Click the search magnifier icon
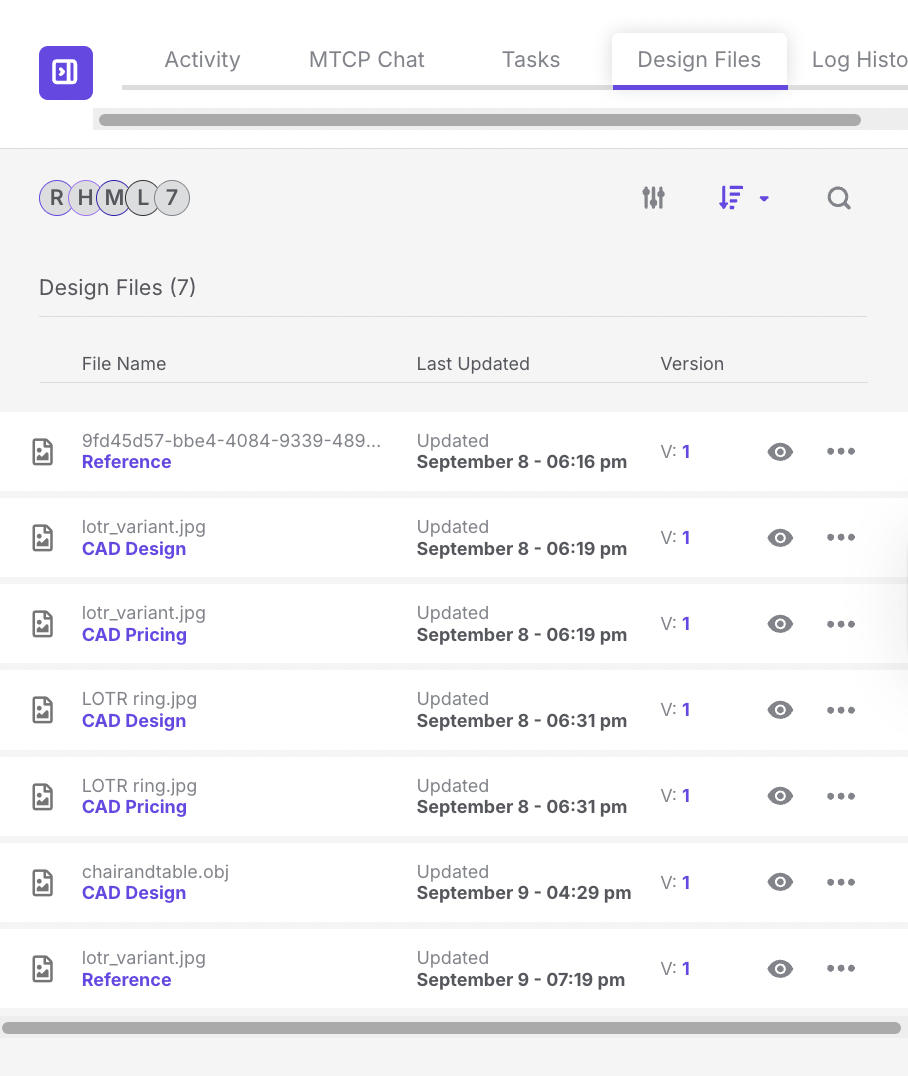The height and width of the screenshot is (1076, 908). click(839, 198)
